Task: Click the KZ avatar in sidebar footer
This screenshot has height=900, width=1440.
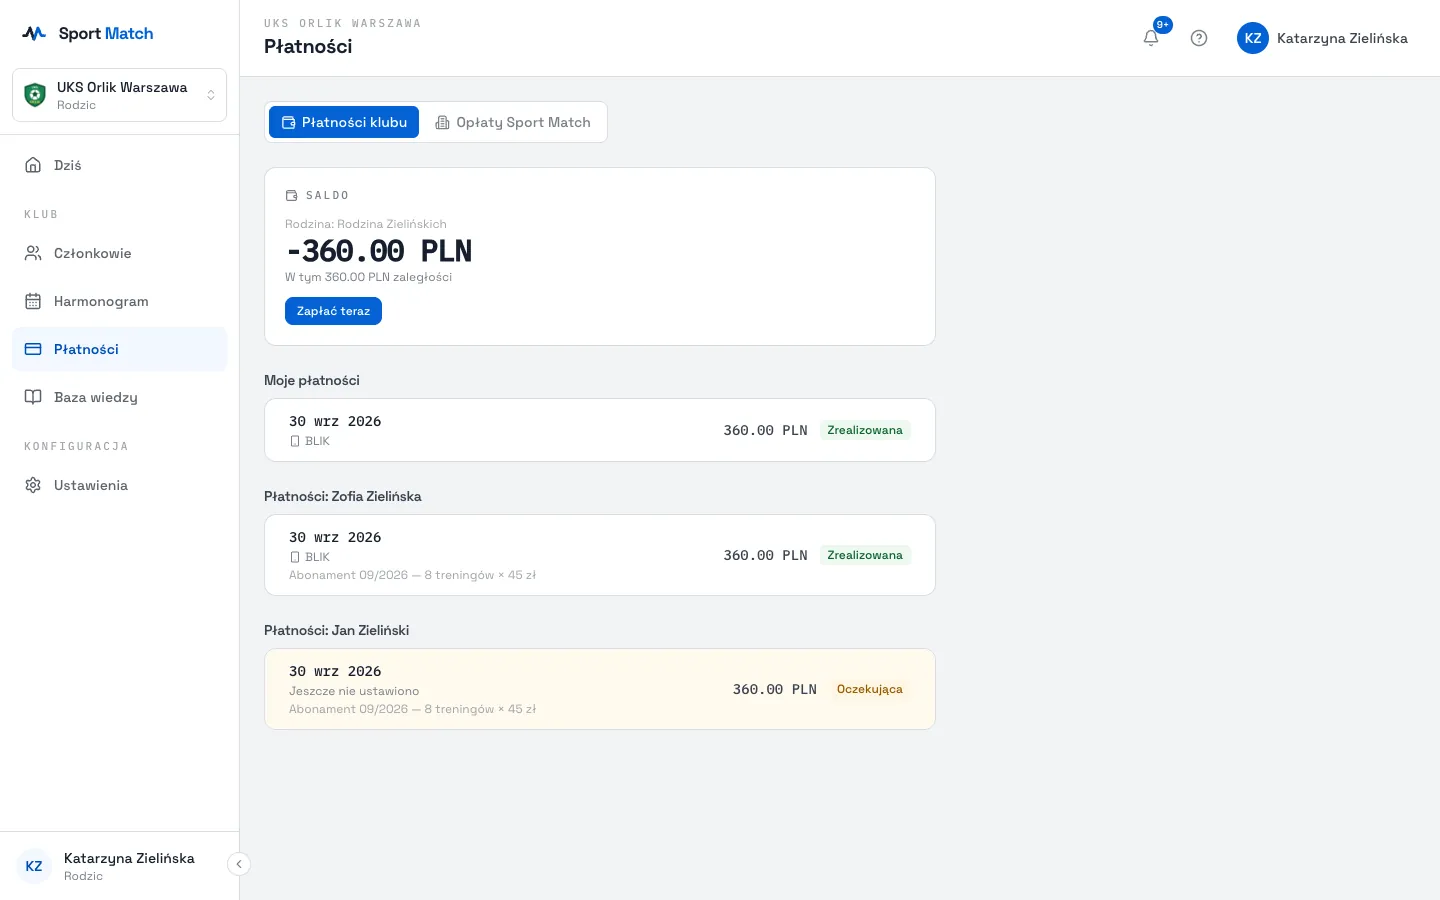Action: 34,866
